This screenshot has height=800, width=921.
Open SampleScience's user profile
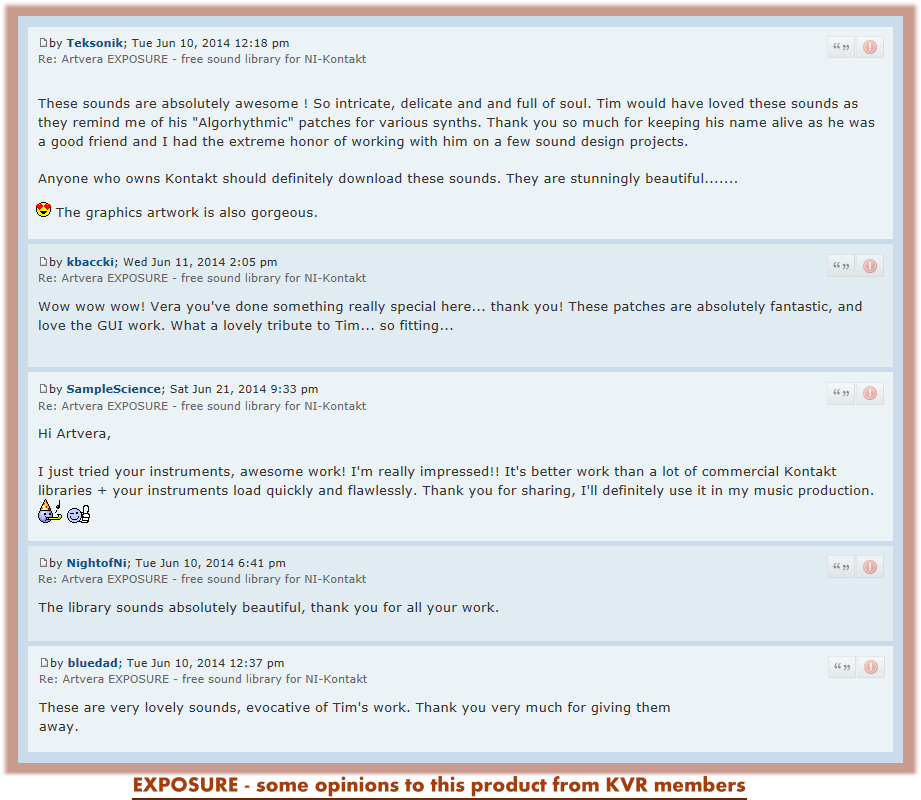pyautogui.click(x=113, y=389)
